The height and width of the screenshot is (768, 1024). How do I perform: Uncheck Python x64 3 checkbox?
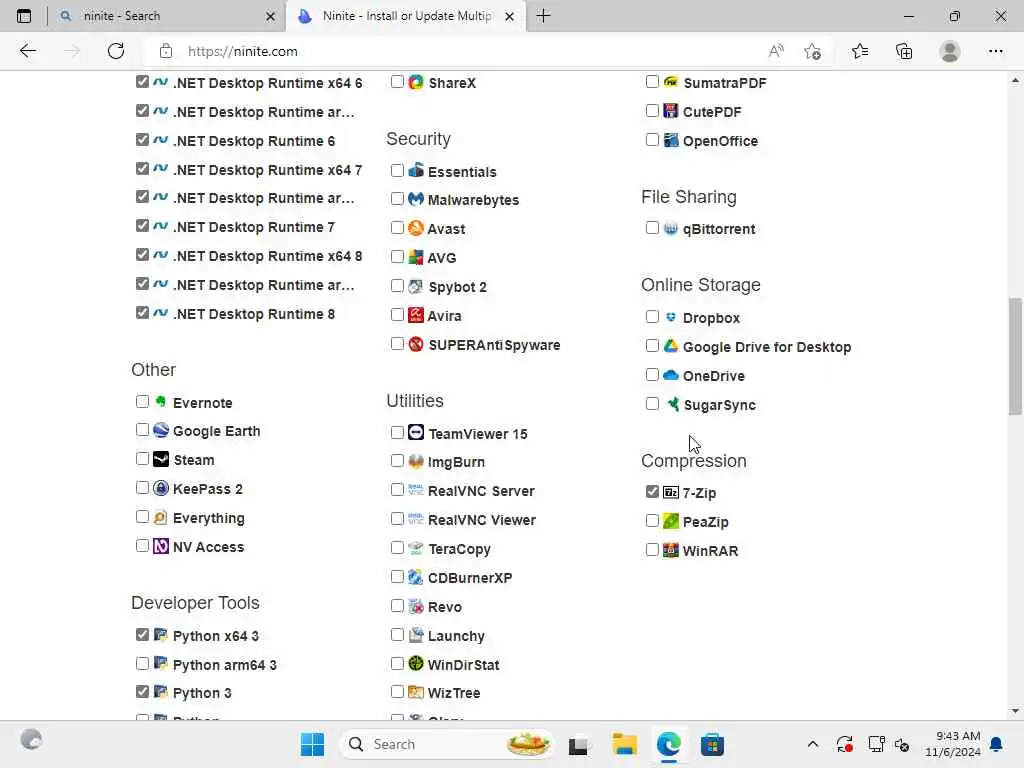[x=142, y=634]
